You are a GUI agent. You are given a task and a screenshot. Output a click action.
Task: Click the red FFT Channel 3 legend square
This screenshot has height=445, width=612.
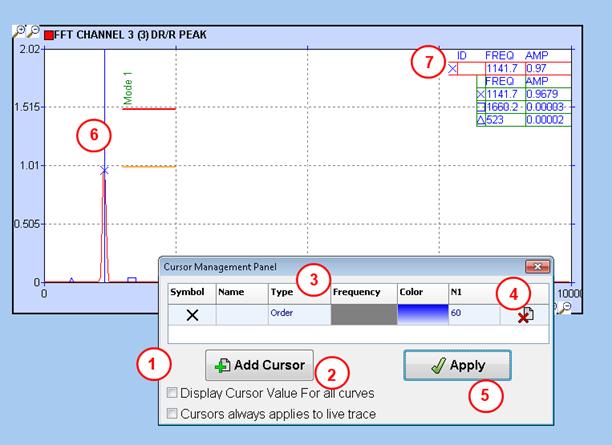pyautogui.click(x=49, y=36)
